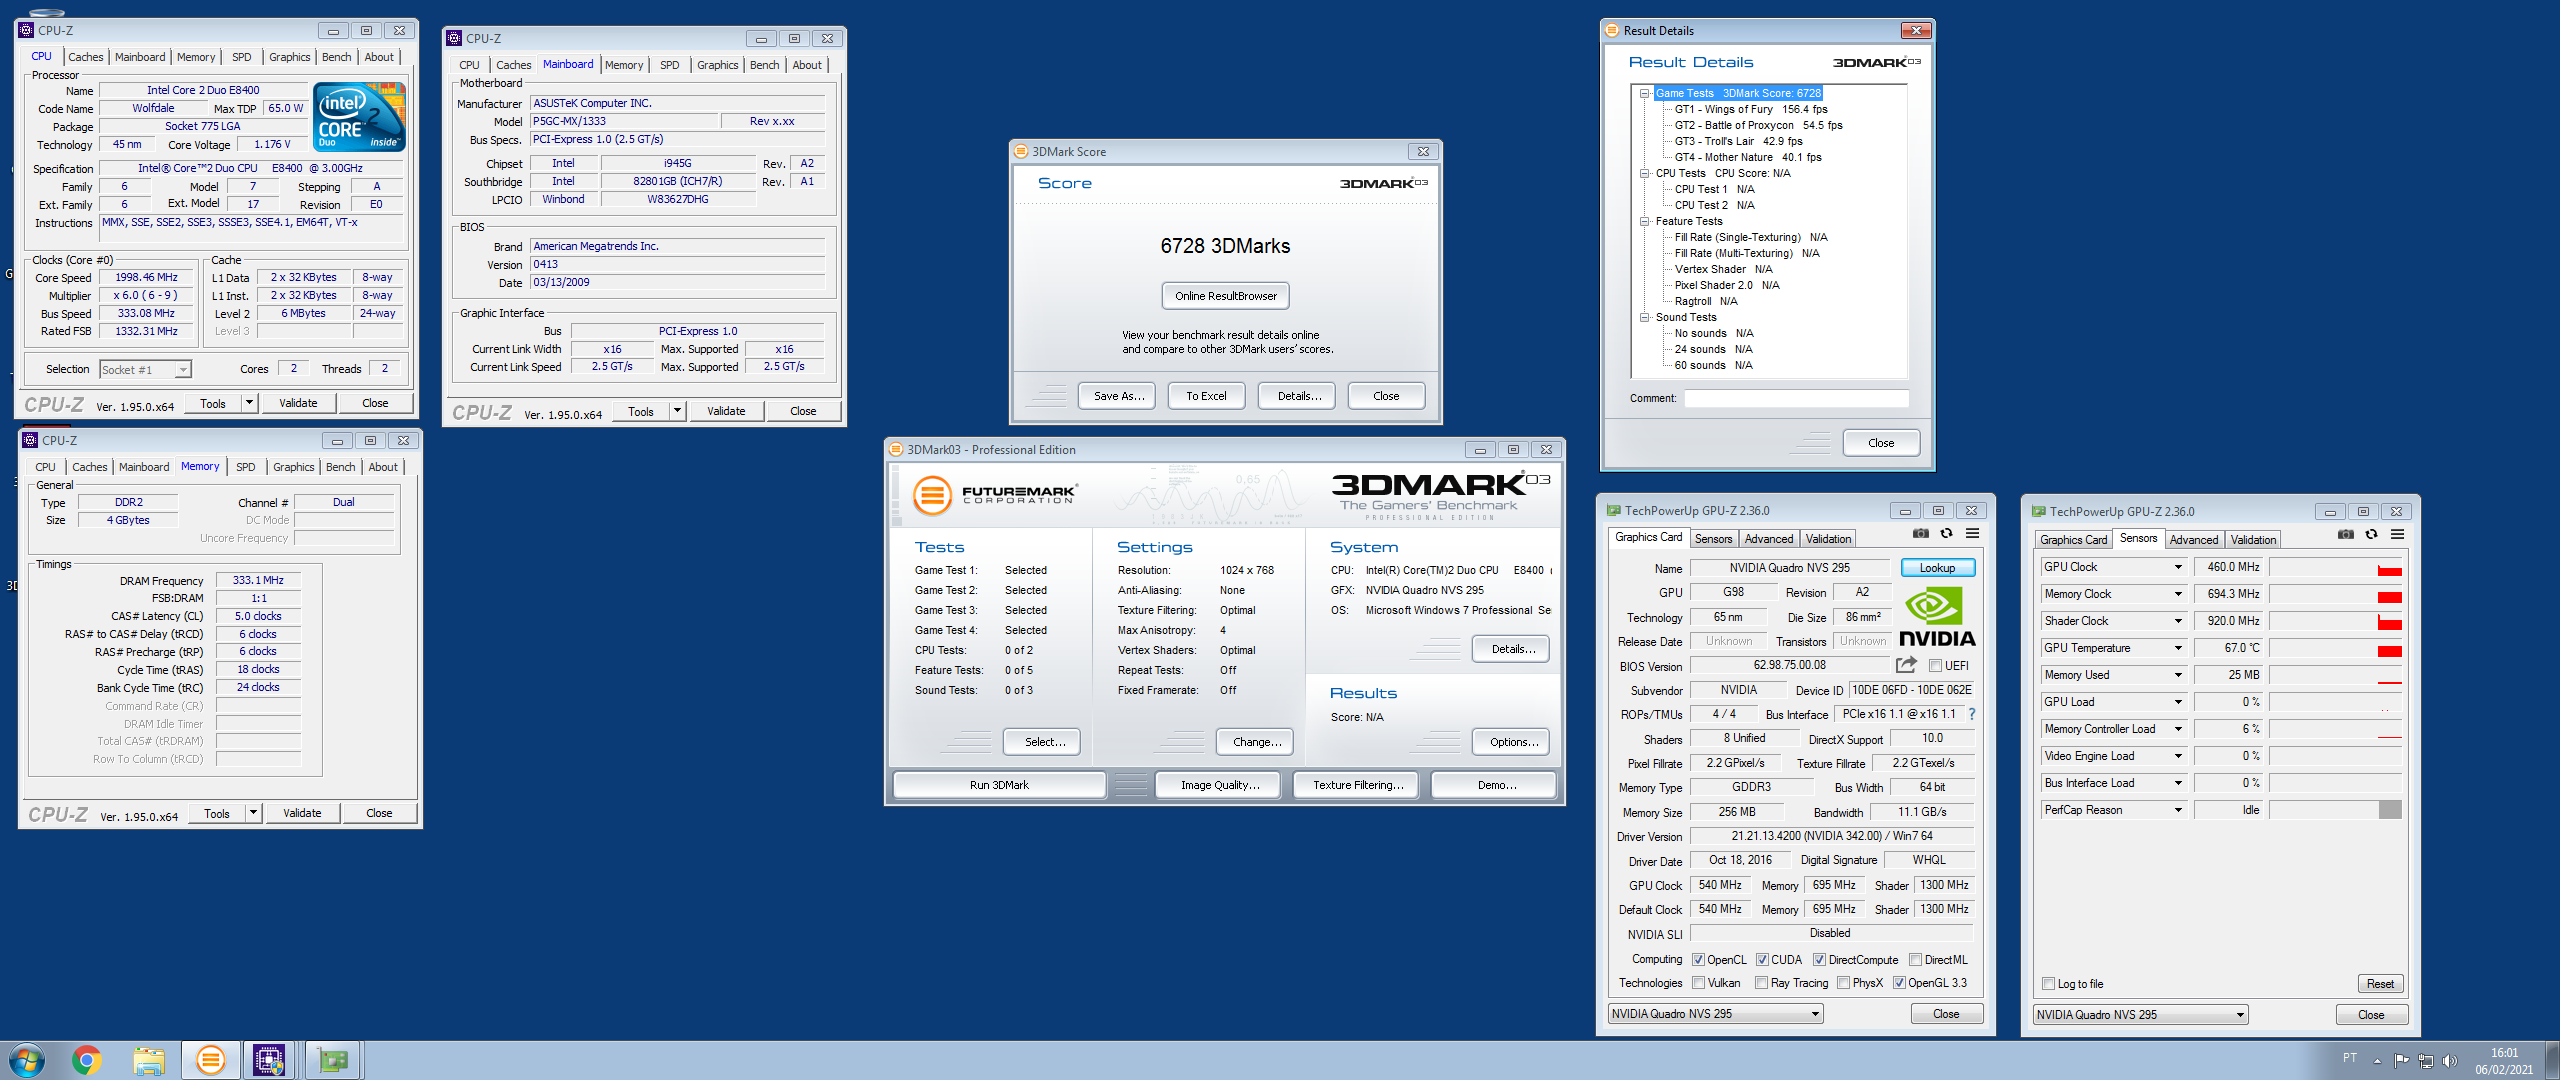This screenshot has width=2560, height=1080.
Task: Switch to CPU-Z taskbar icon
Action: pos(269,1060)
